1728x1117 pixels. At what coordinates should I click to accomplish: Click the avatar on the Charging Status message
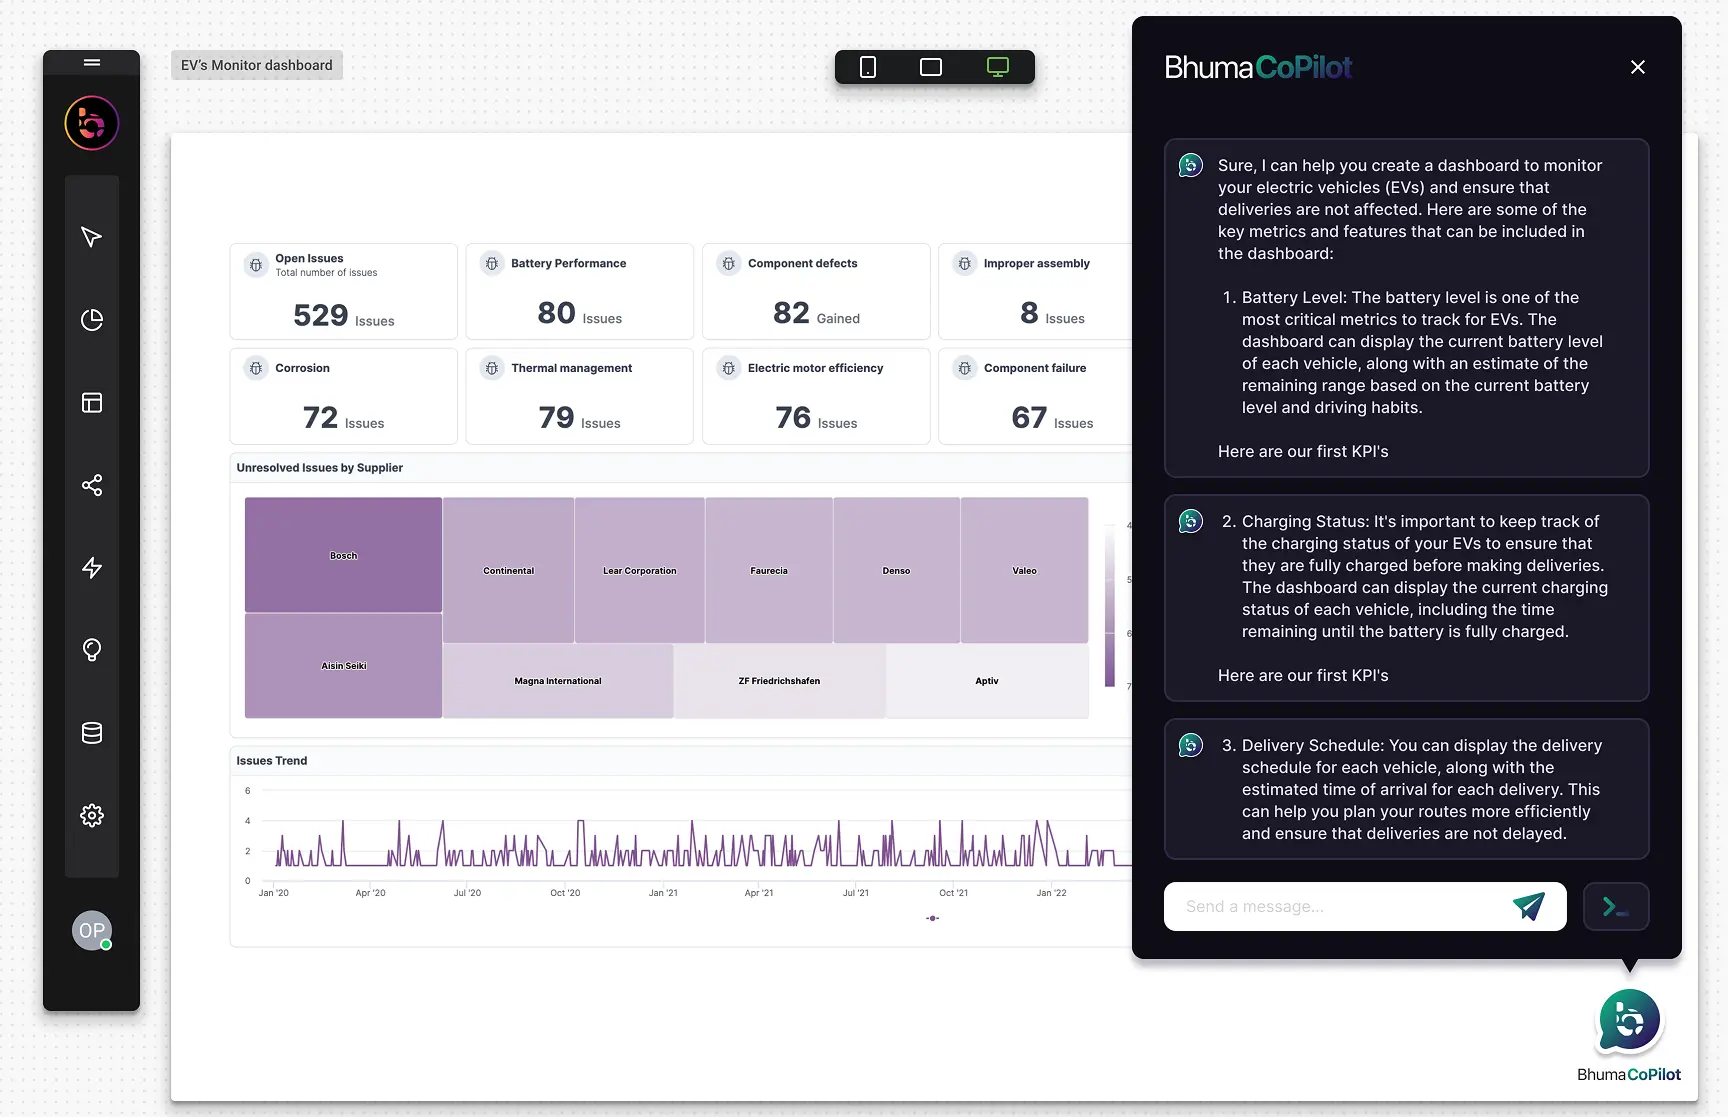click(x=1191, y=521)
